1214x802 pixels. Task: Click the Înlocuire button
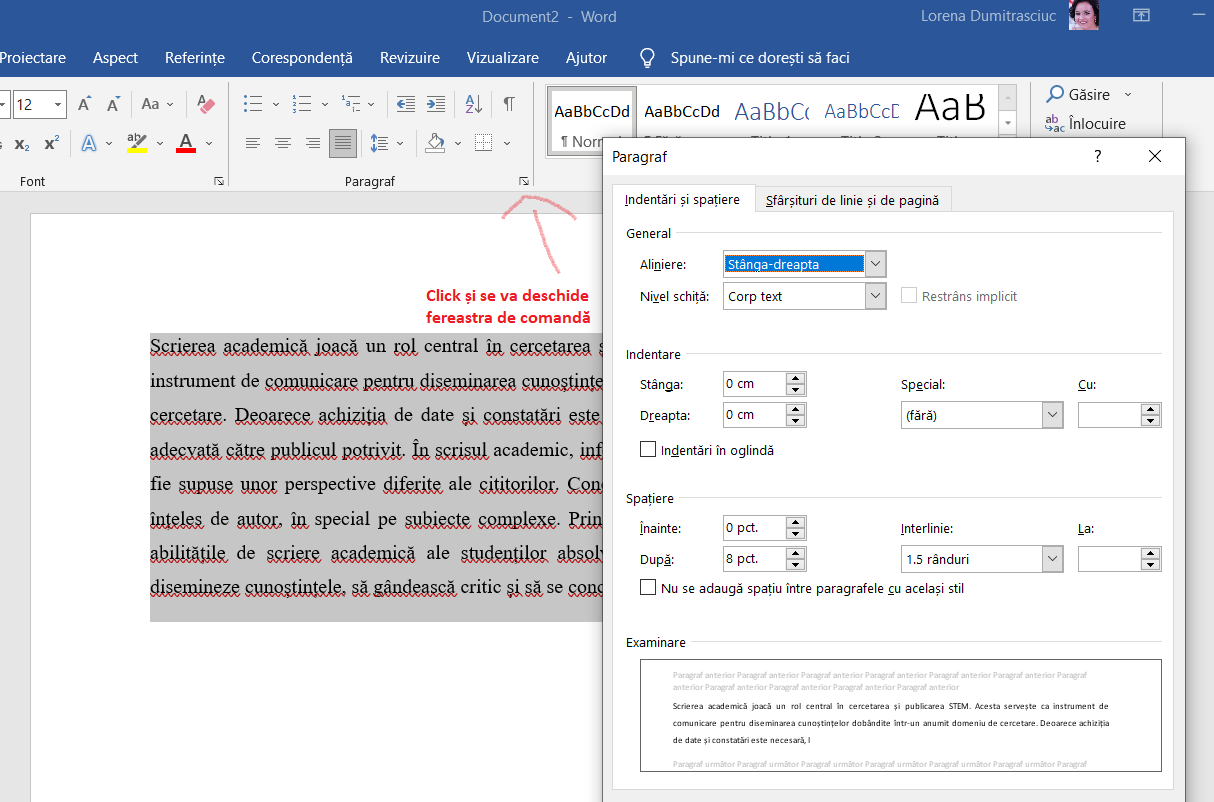[x=1086, y=124]
